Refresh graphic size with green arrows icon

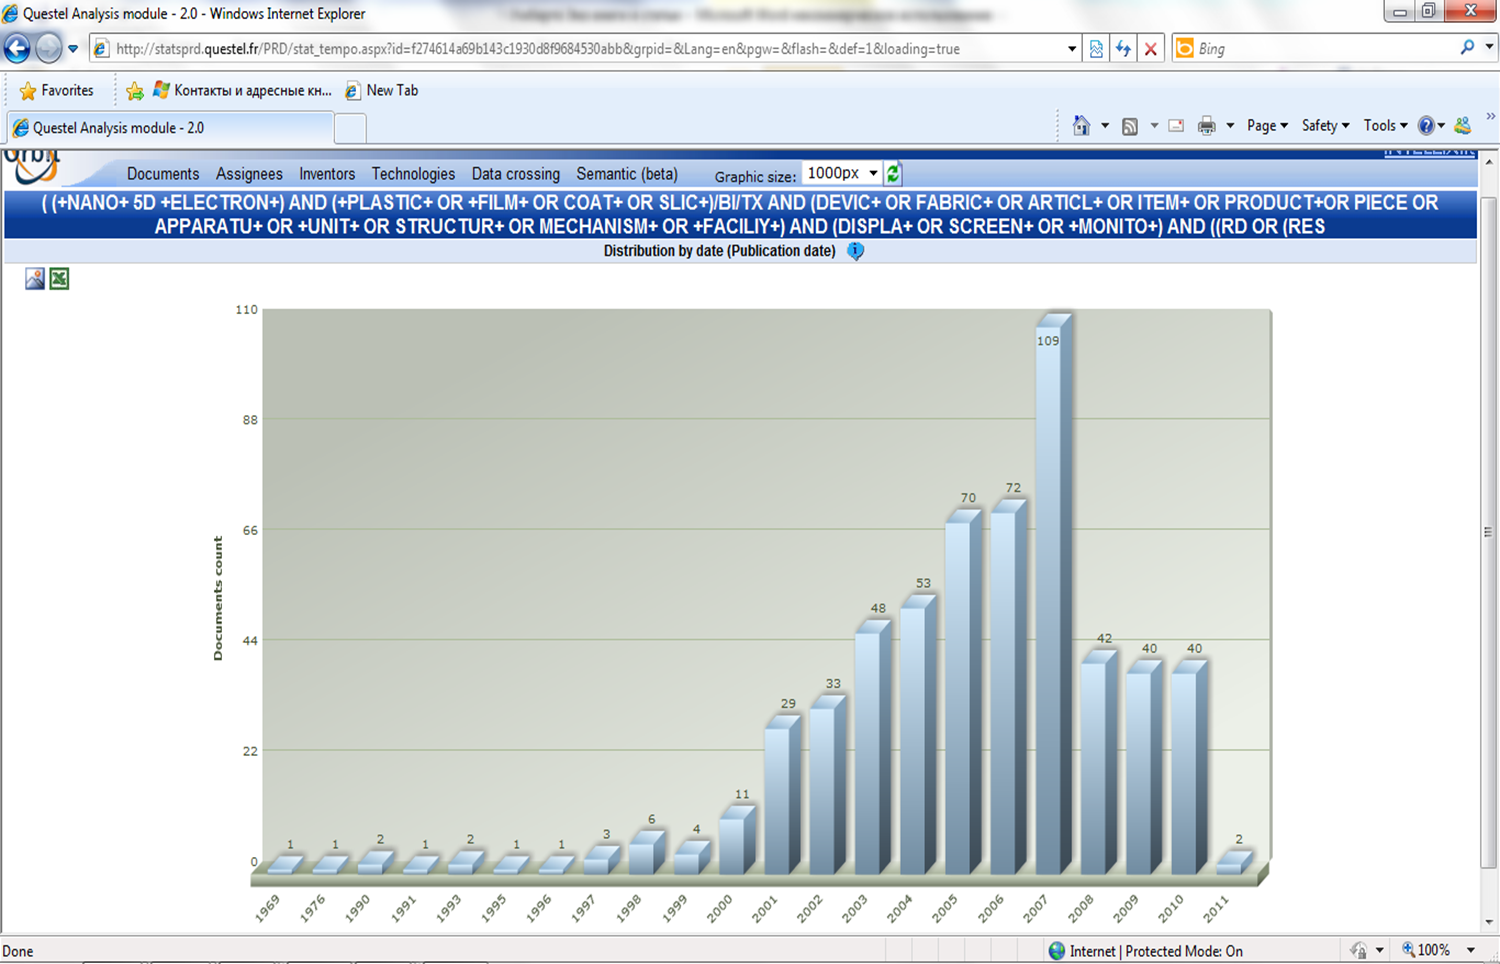[x=893, y=173]
